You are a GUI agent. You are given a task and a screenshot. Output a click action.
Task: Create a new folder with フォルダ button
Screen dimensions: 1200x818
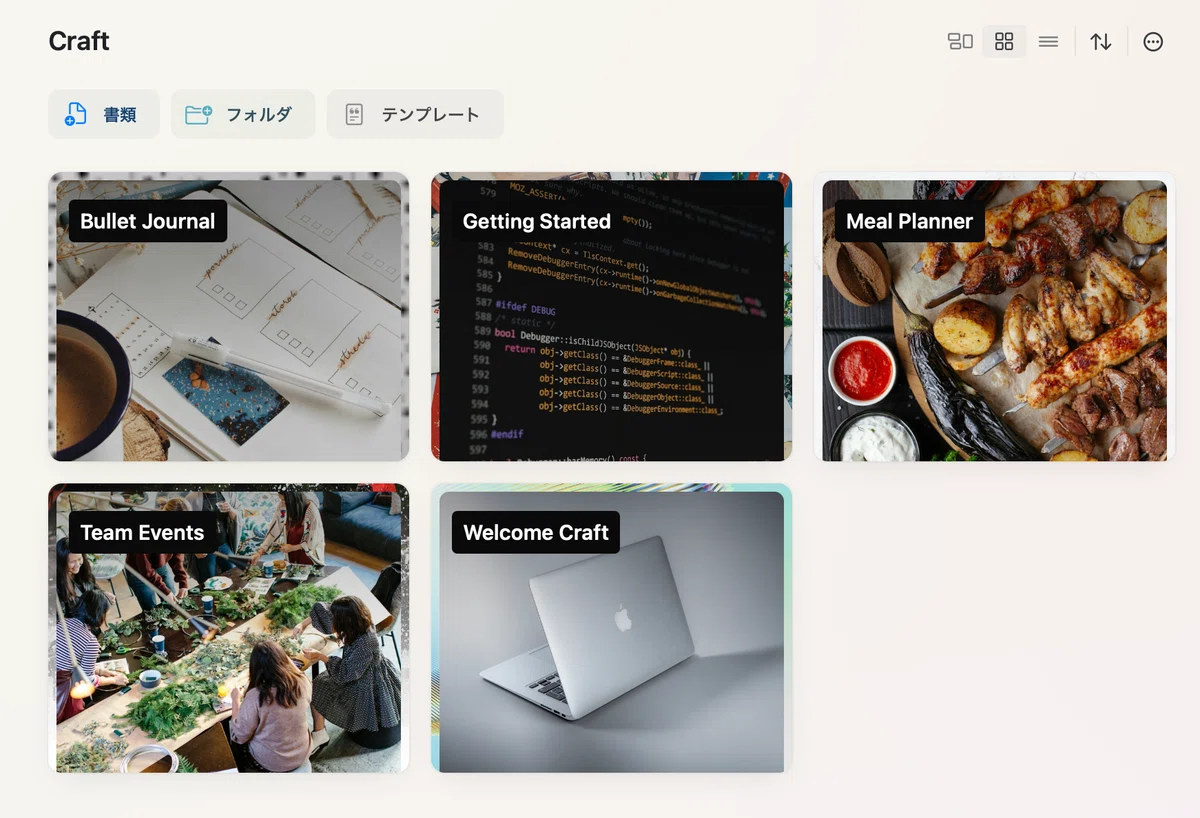click(243, 114)
